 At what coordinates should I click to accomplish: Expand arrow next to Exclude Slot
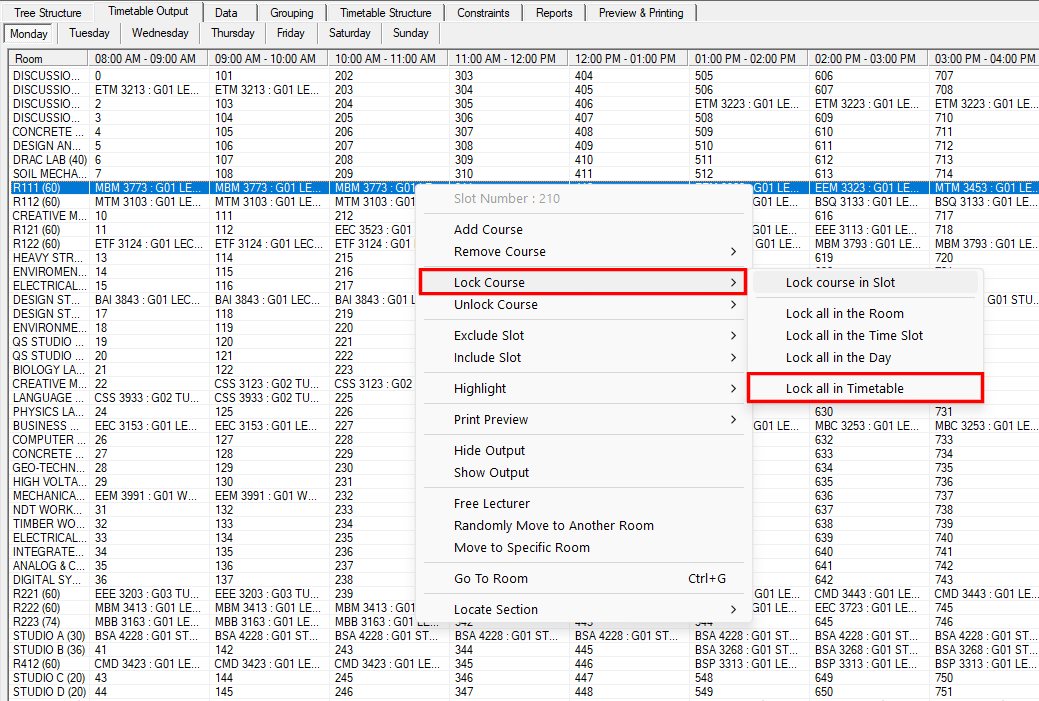[733, 335]
